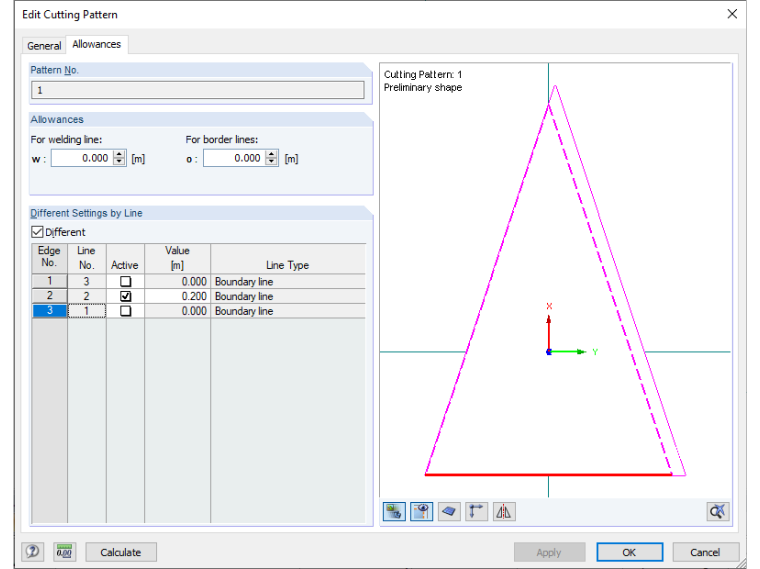This screenshot has width=760, height=569.
Task: Click Boundary line type of edge 2
Action: click(x=287, y=296)
